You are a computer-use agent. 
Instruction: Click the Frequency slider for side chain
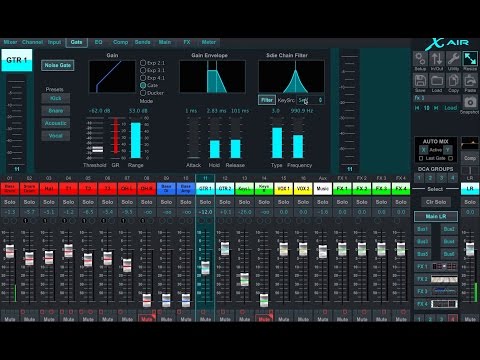coord(298,138)
